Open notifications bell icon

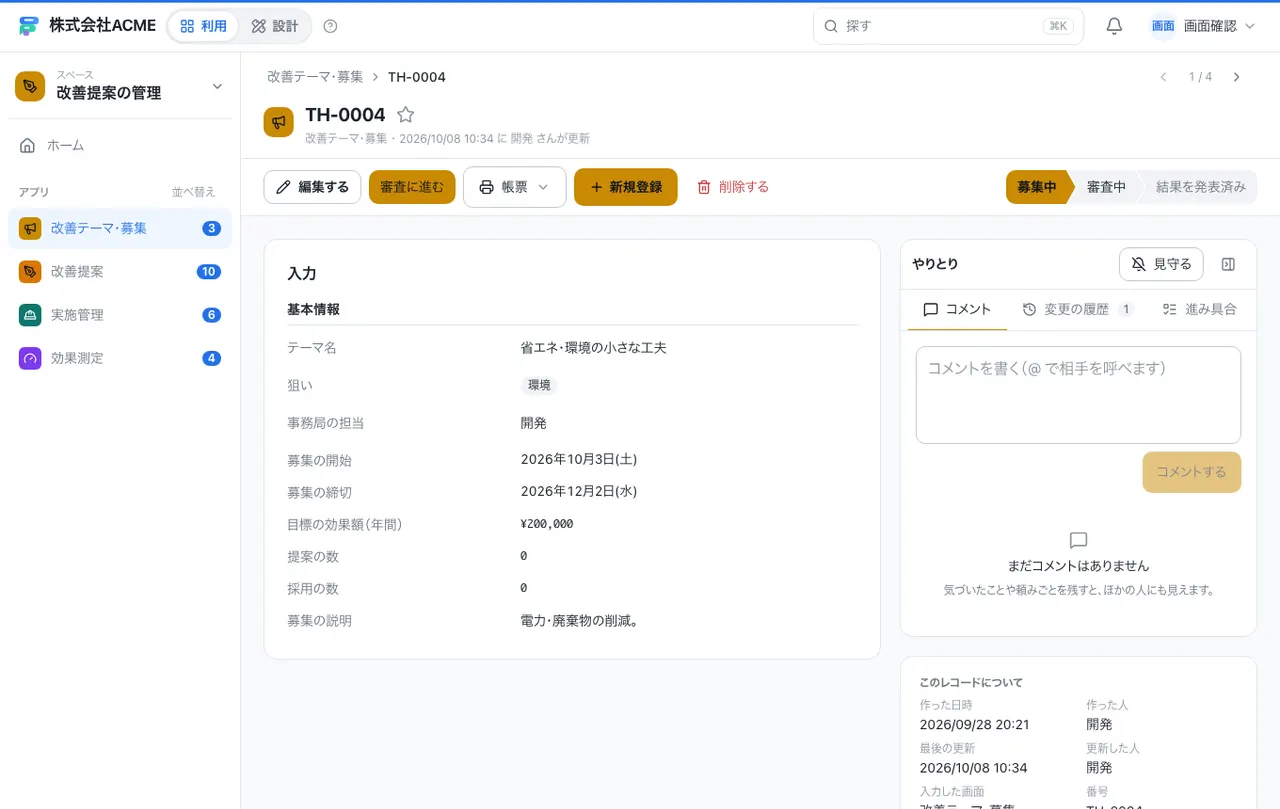1114,26
